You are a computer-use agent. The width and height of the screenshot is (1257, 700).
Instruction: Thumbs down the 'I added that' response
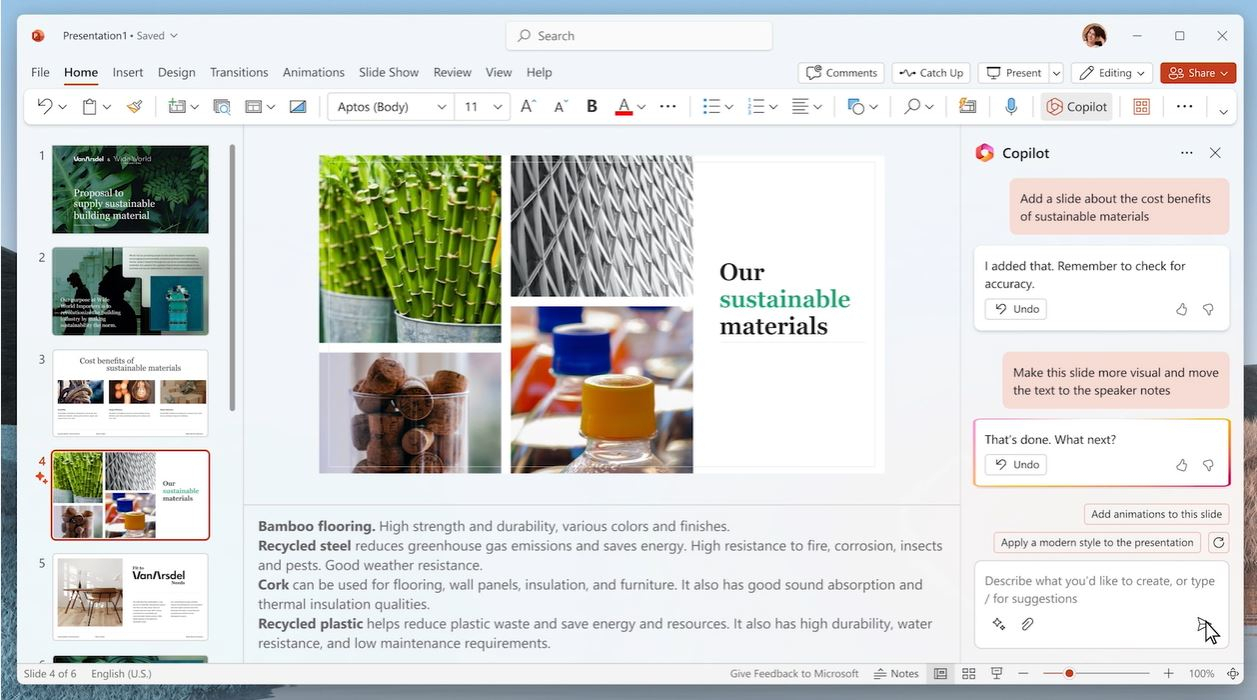point(1208,310)
